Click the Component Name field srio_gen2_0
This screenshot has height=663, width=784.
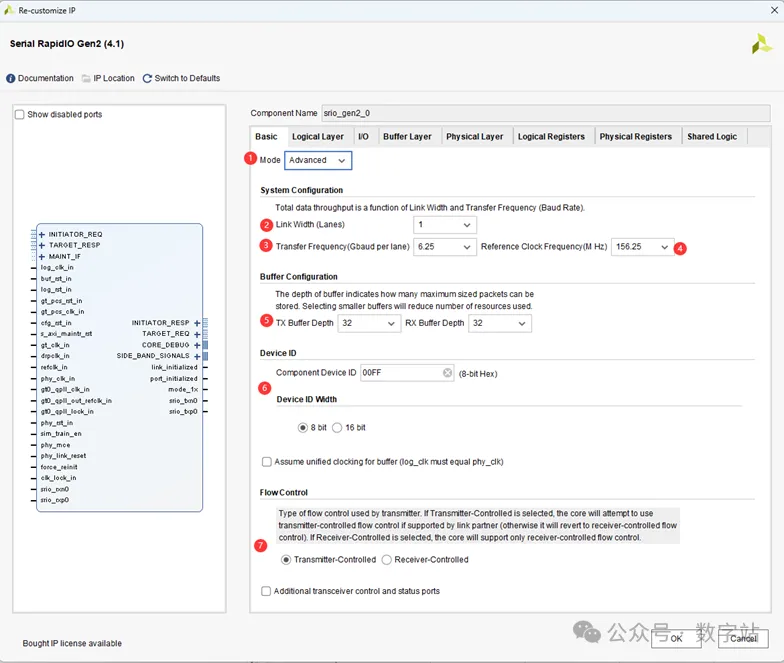[546, 114]
